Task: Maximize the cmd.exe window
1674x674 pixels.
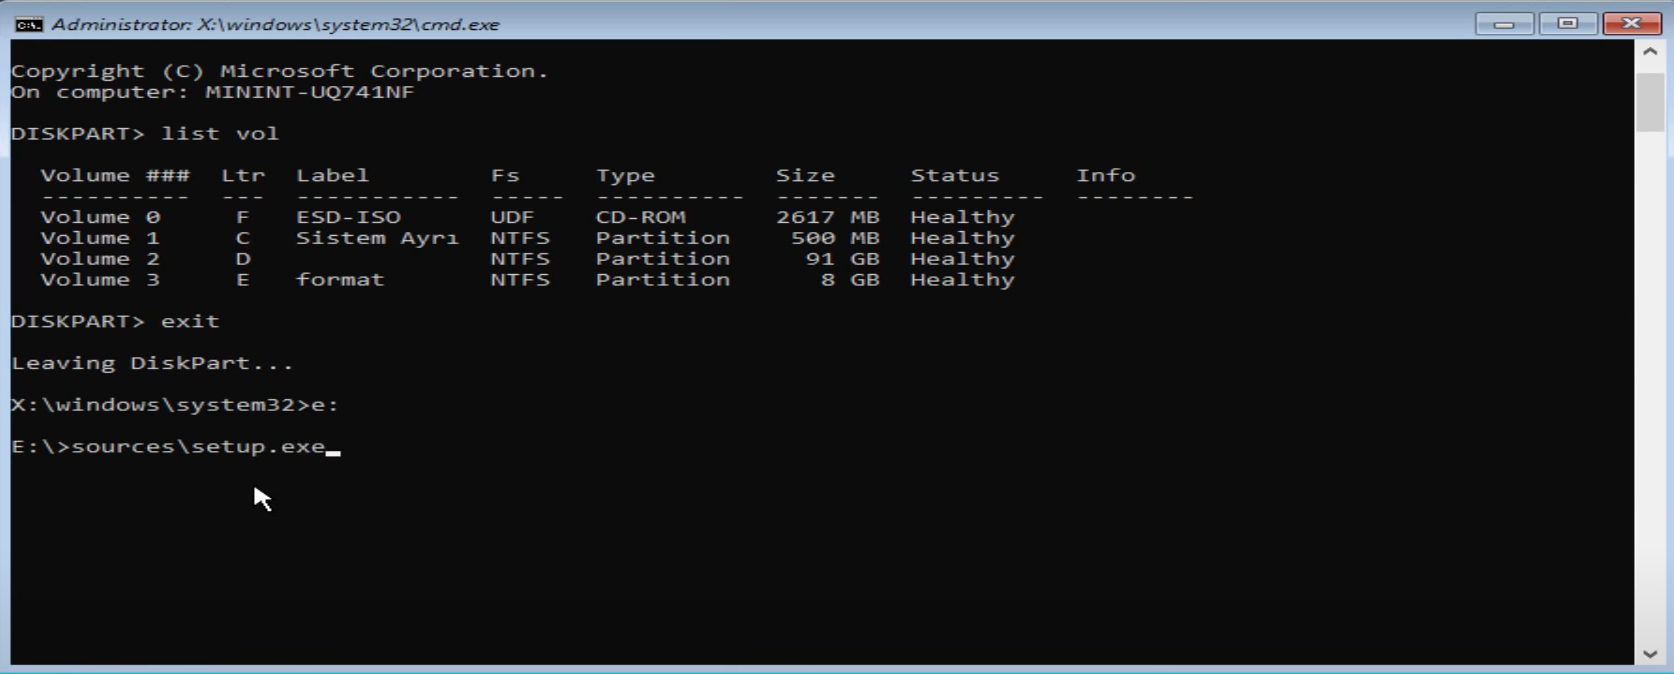Action: (x=1567, y=24)
